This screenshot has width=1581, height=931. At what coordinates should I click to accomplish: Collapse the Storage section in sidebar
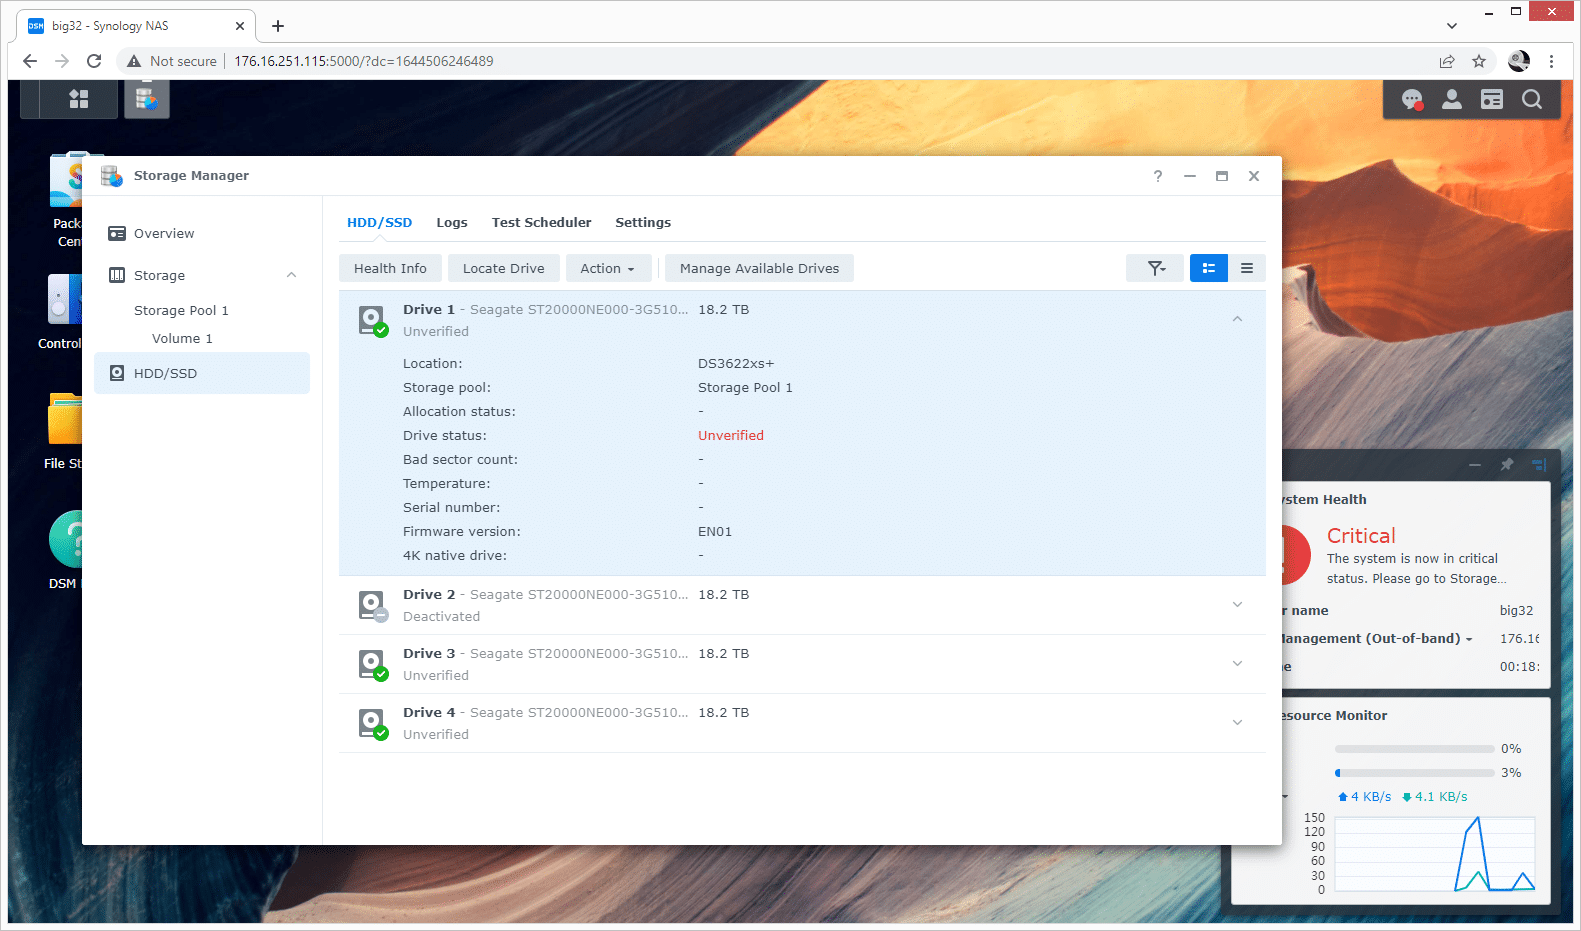coord(291,275)
